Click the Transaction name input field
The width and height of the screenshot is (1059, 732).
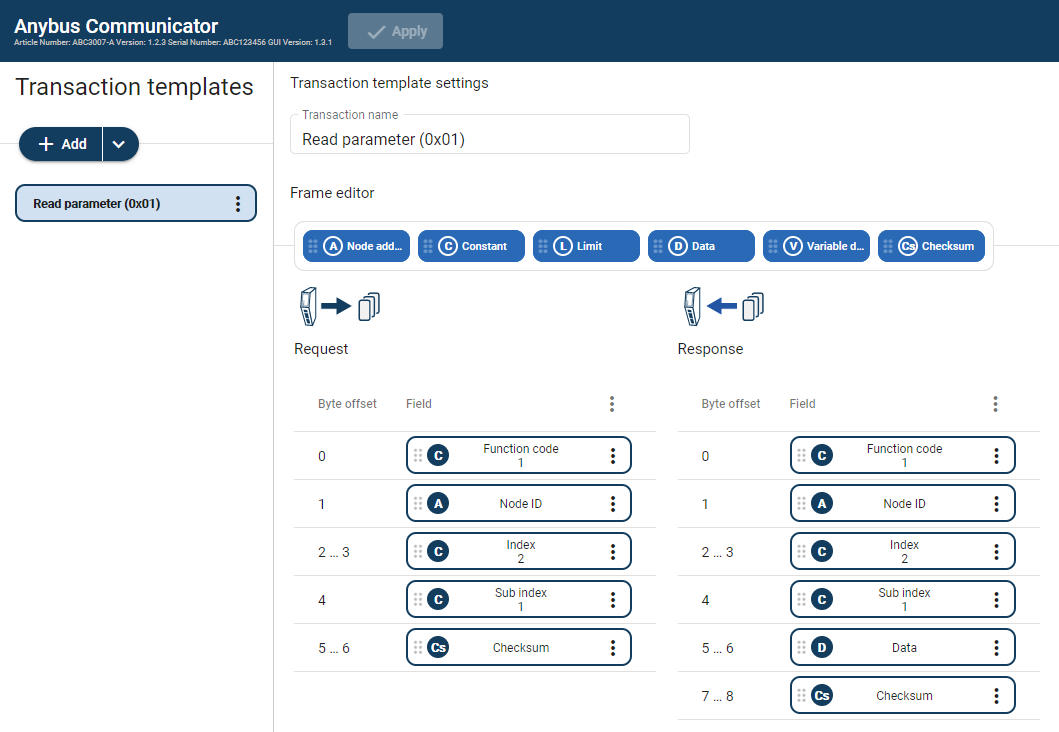click(490, 140)
